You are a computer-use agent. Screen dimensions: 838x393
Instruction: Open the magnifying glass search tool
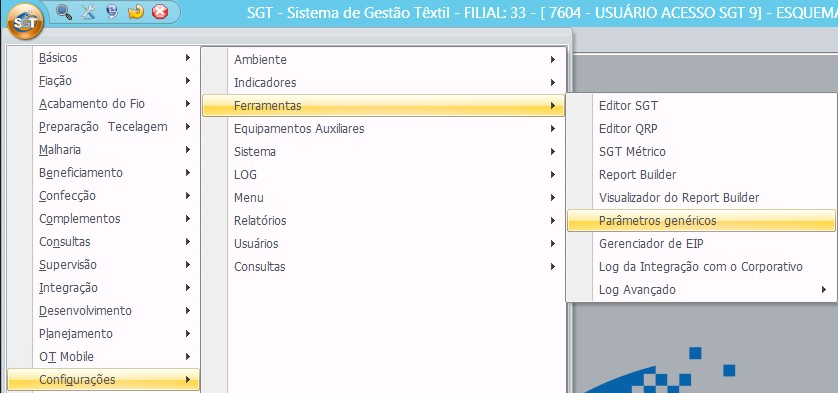[64, 12]
